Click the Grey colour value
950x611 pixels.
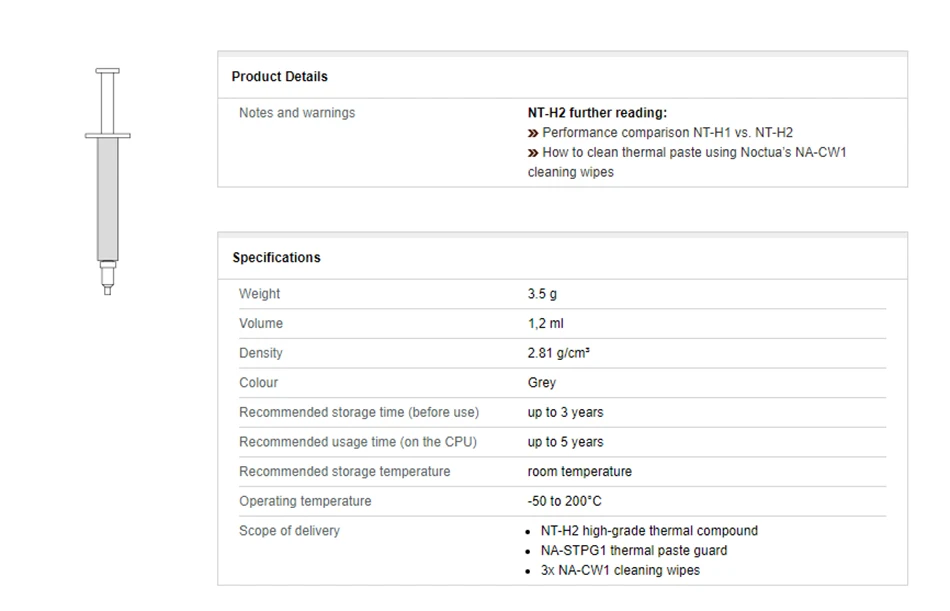tap(541, 382)
